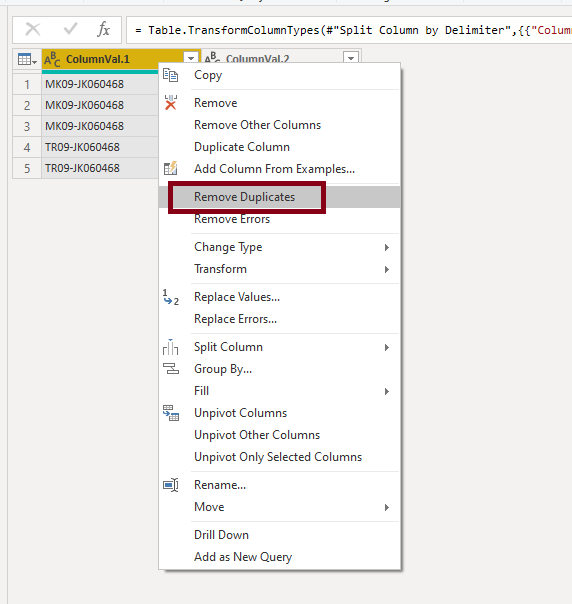Click the Add Column From Examples icon

click(x=170, y=169)
